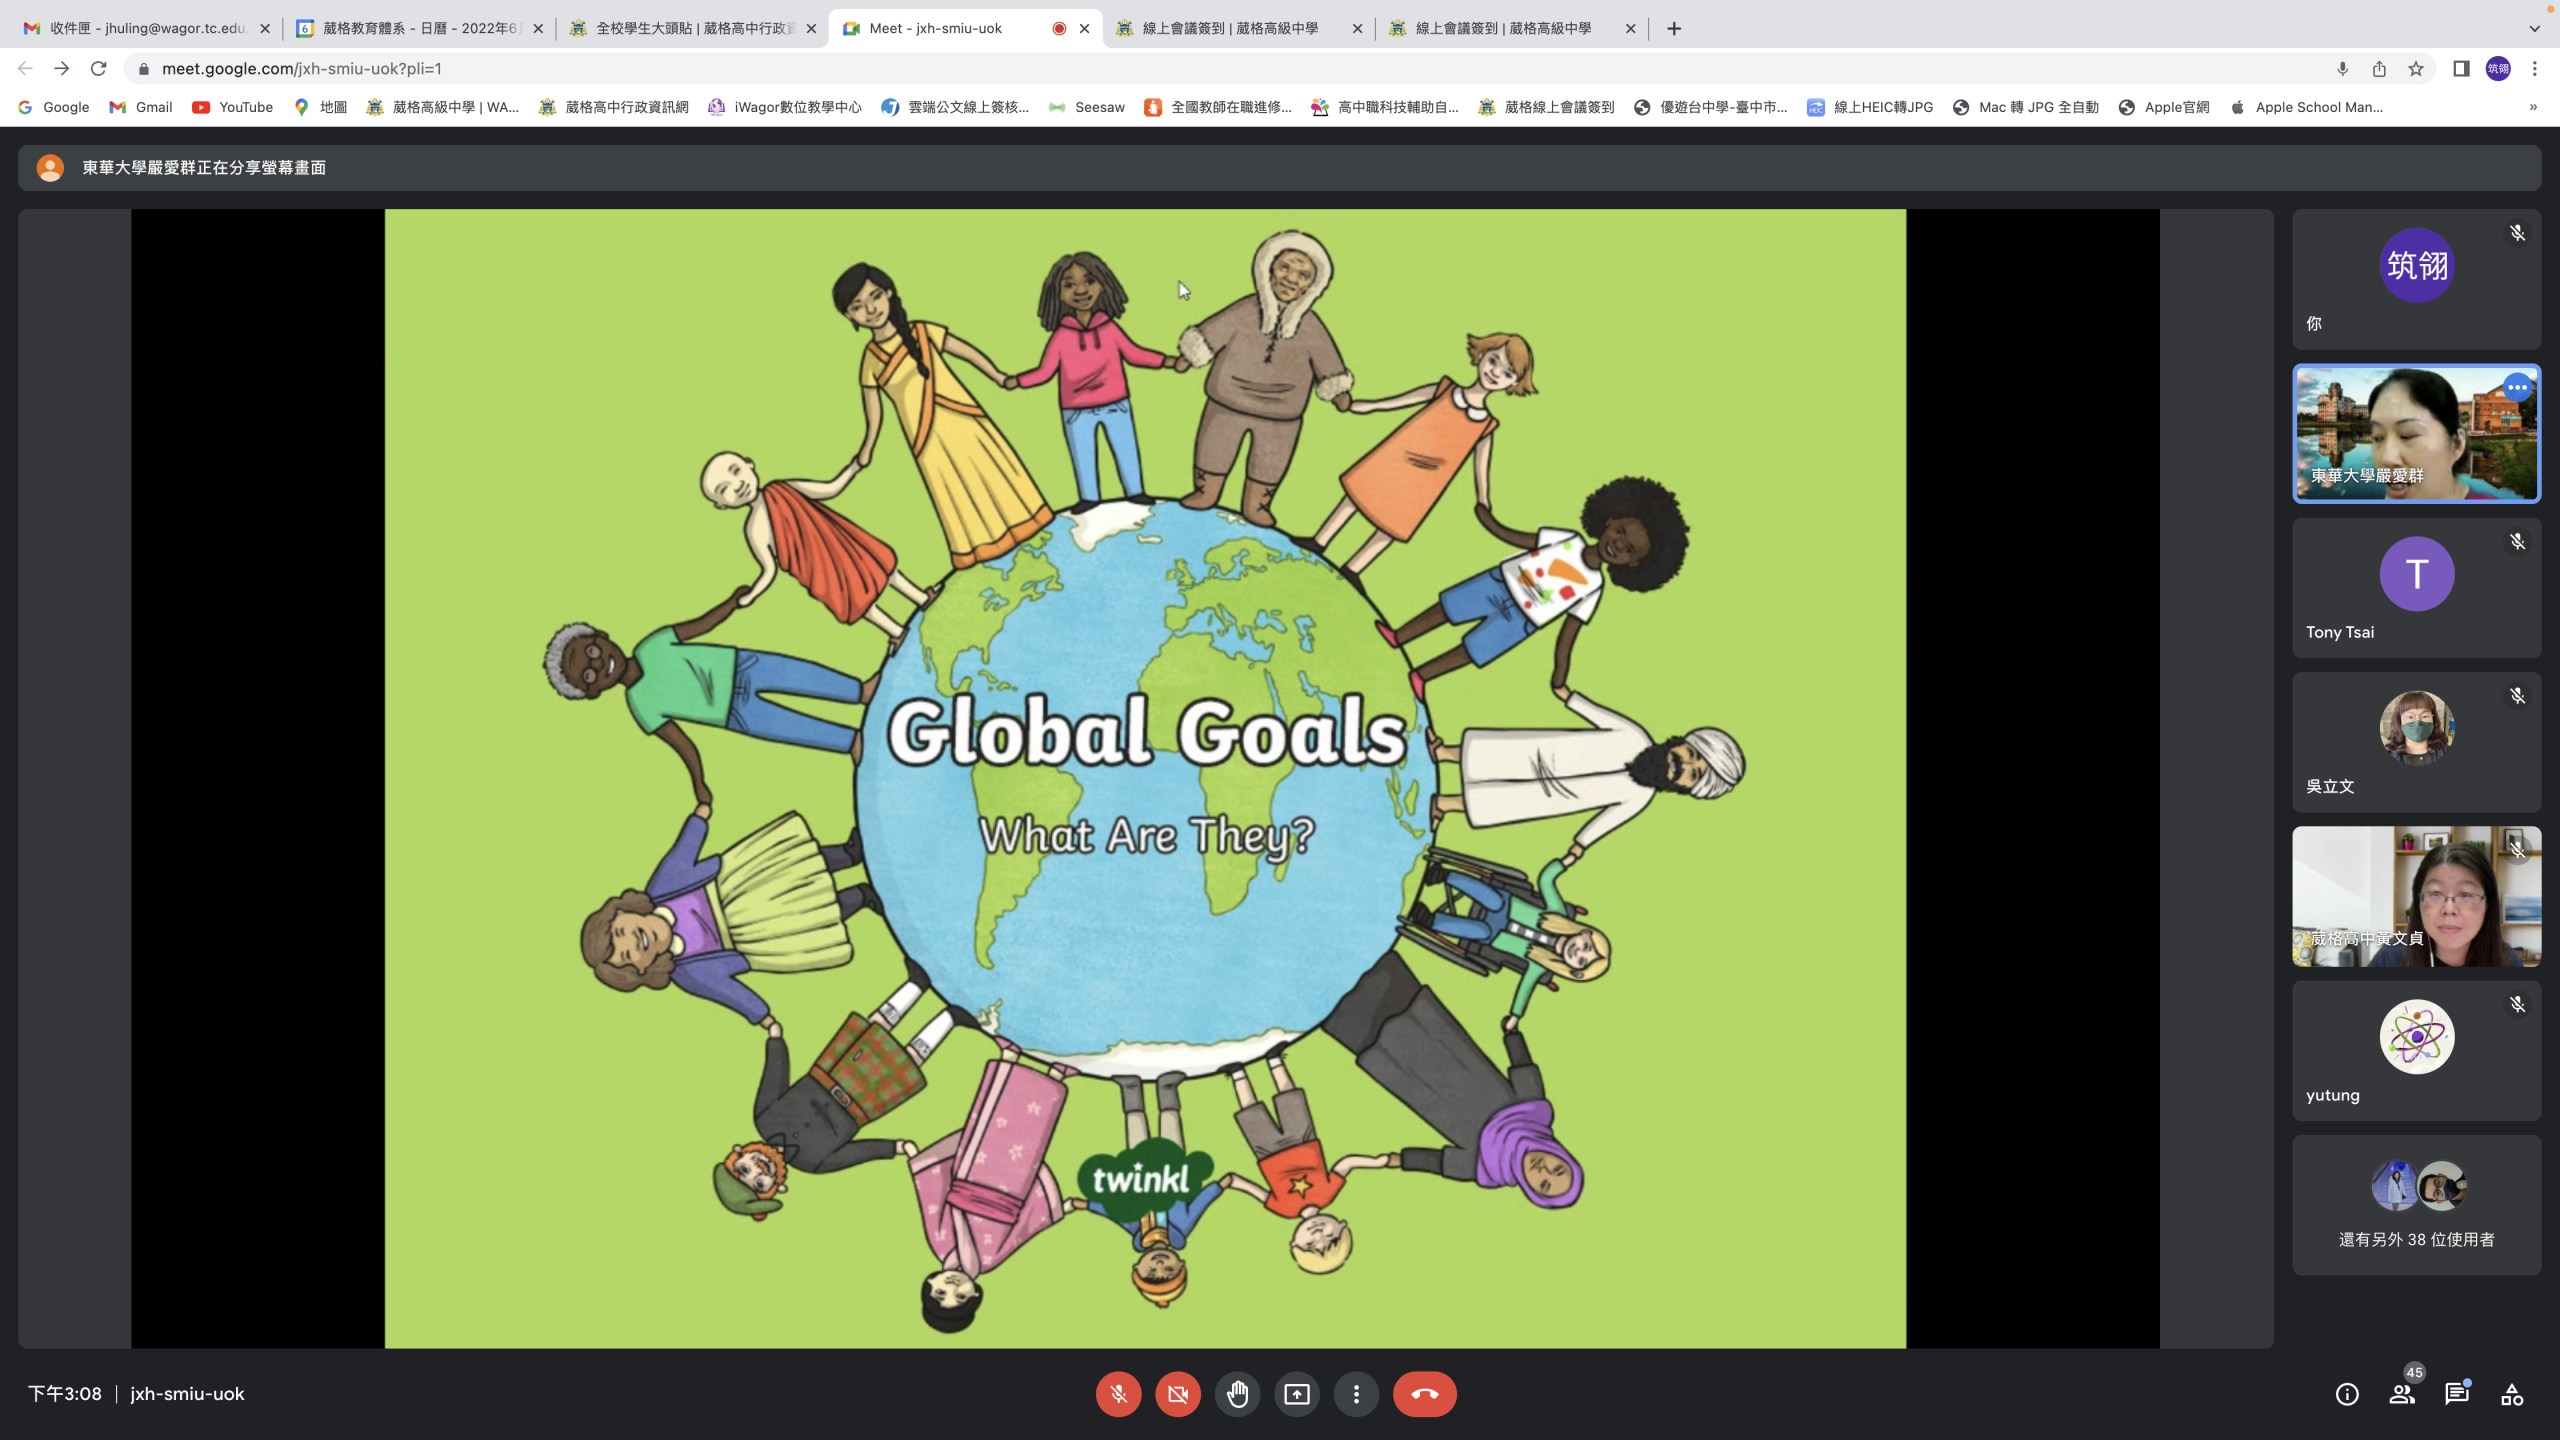Reload the Meet page
Image resolution: width=2560 pixels, height=1440 pixels.
click(98, 69)
